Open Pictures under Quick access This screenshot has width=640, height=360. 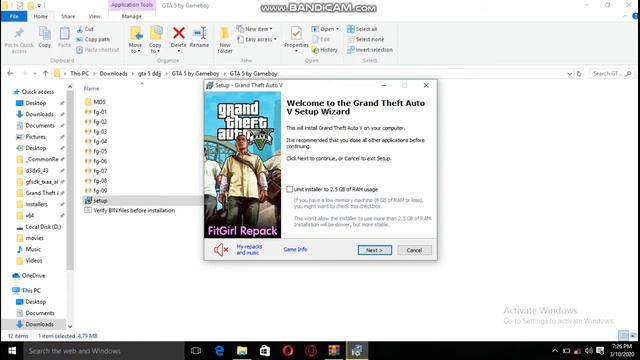click(x=35, y=137)
